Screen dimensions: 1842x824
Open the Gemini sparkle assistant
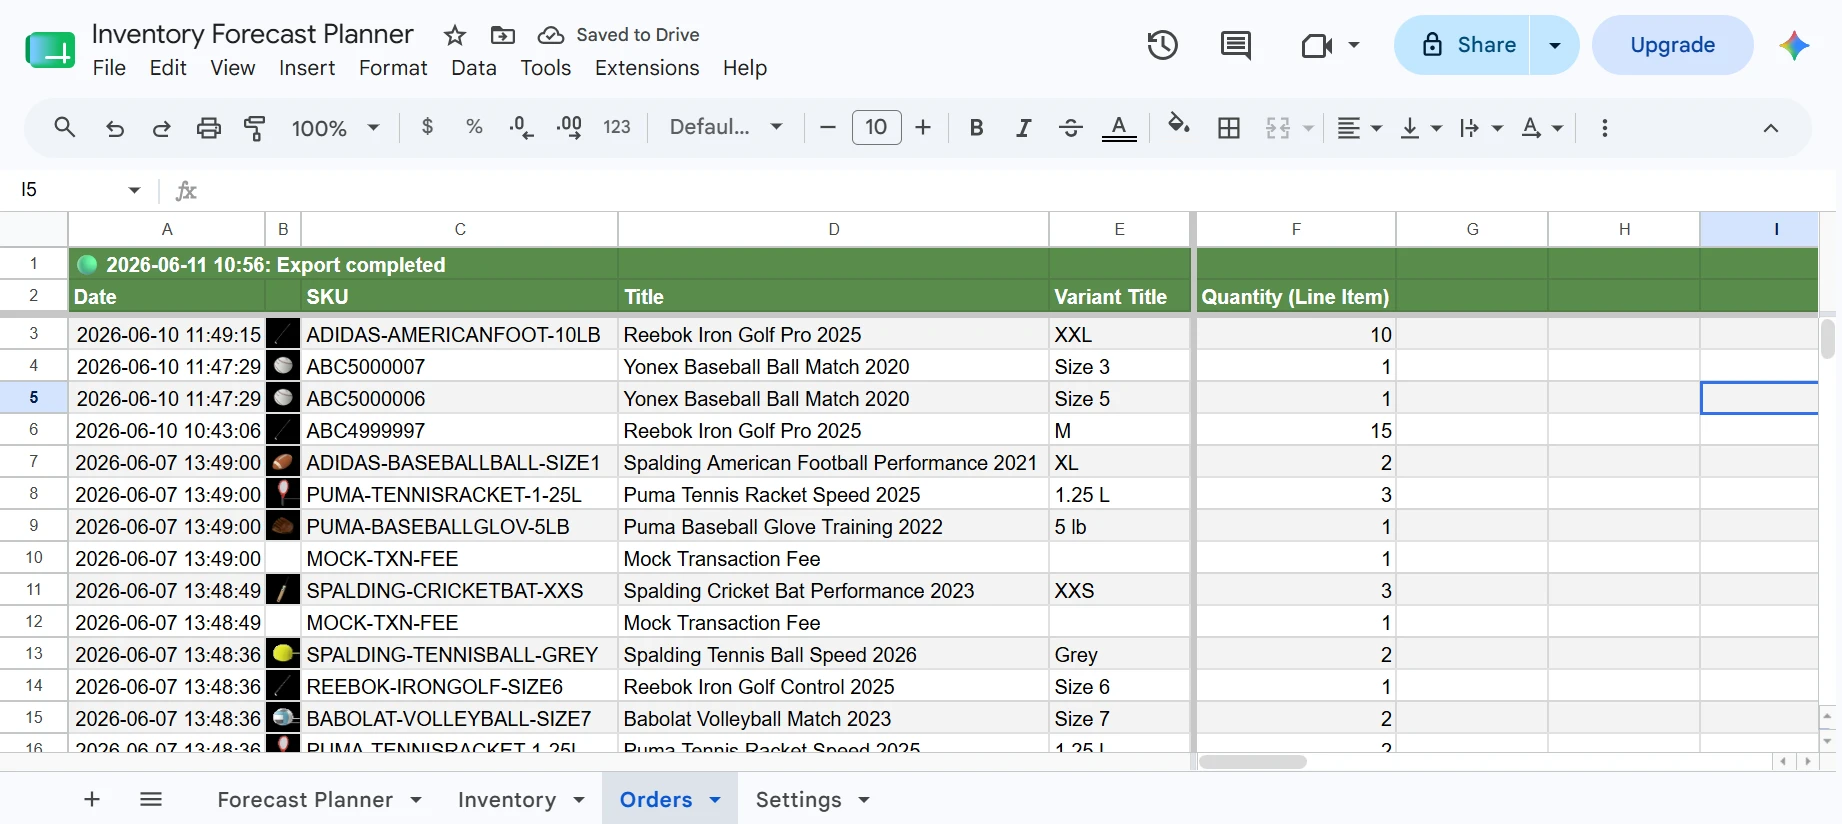click(x=1794, y=45)
